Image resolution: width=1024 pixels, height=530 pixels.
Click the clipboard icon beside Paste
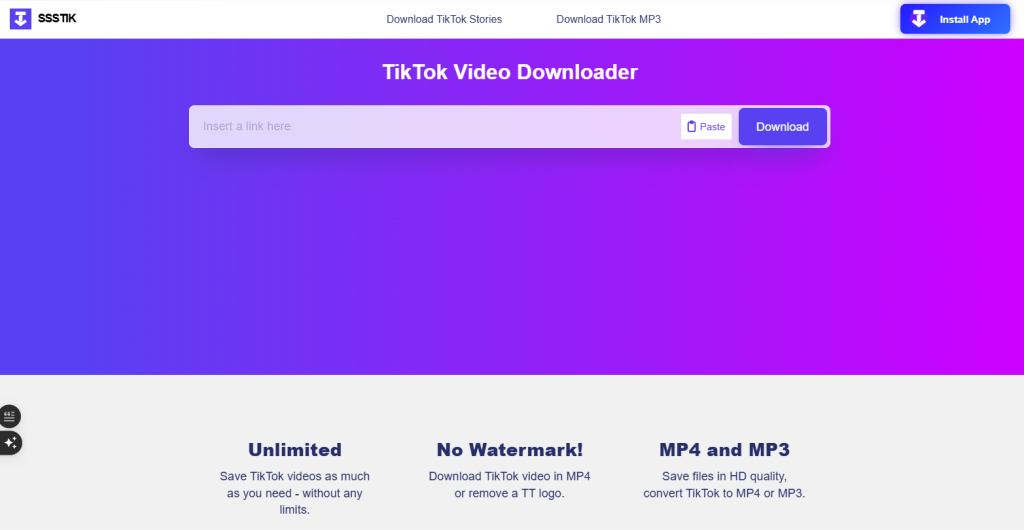pyautogui.click(x=692, y=127)
